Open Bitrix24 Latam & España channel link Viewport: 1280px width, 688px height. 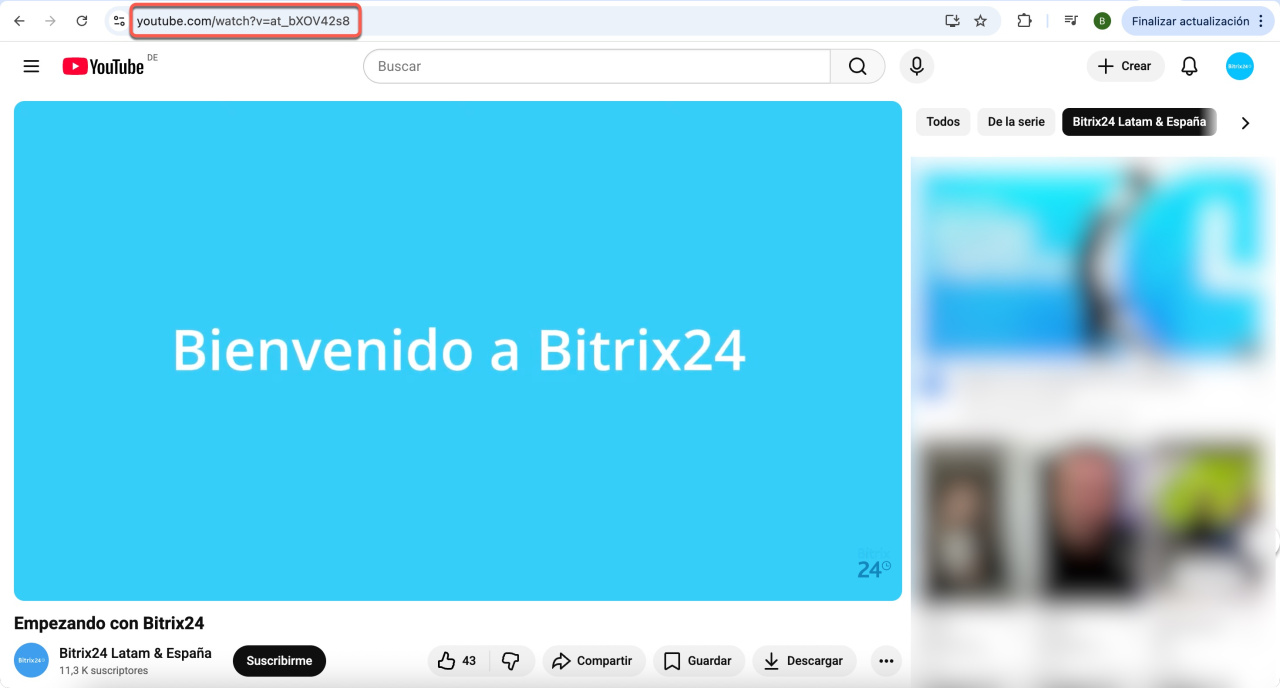pyautogui.click(x=135, y=653)
